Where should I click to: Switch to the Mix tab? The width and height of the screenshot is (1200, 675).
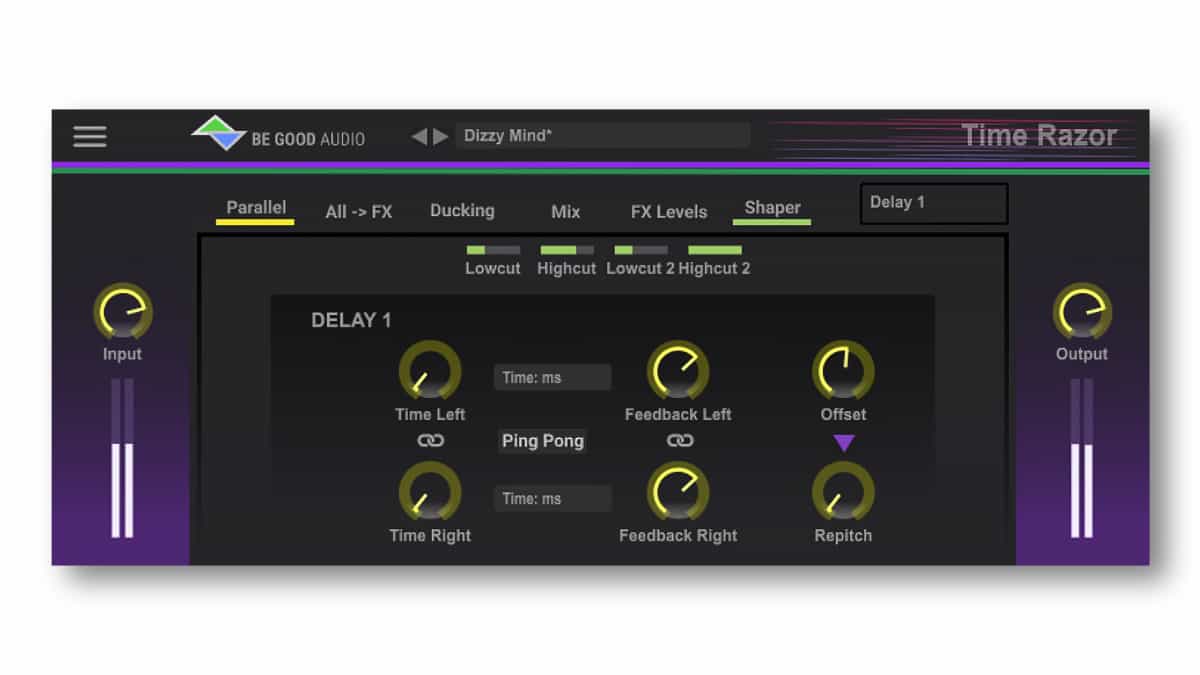(x=566, y=212)
